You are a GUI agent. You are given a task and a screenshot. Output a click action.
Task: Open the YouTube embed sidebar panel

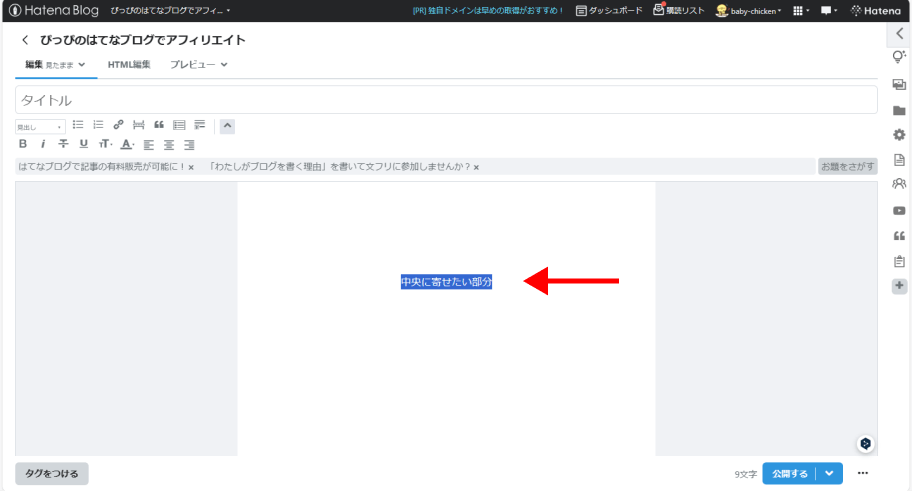pos(899,211)
